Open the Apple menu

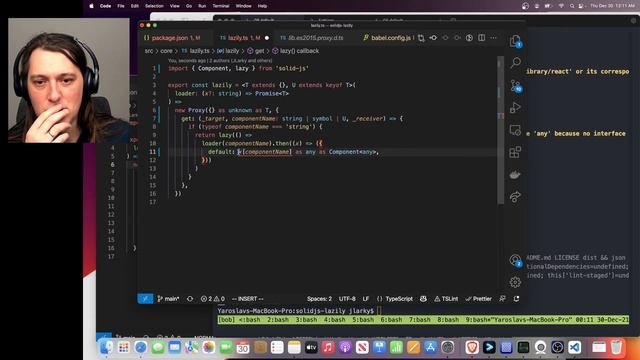[91, 6]
